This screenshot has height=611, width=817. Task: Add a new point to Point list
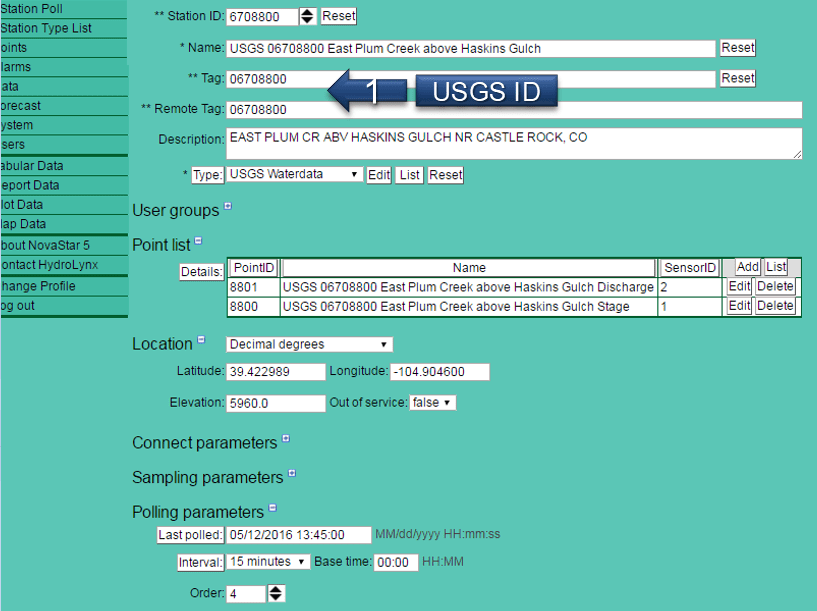(x=747, y=266)
